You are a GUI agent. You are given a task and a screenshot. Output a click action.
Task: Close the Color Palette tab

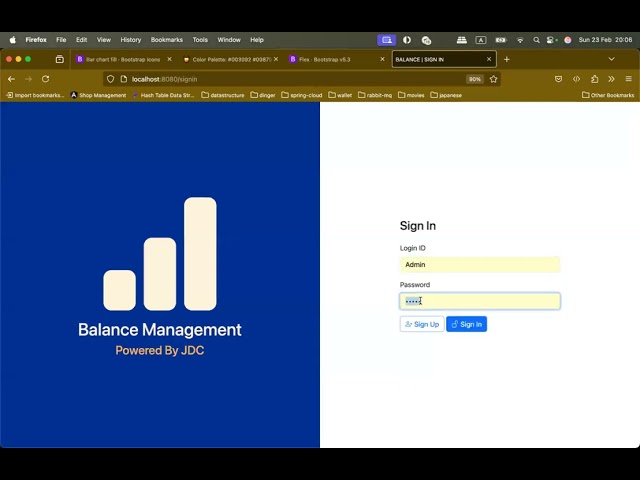click(276, 59)
